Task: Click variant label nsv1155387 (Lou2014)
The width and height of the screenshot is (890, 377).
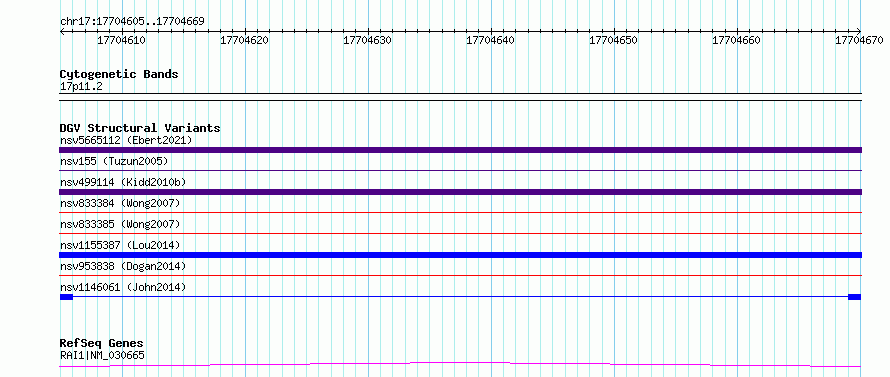Action: [120, 245]
